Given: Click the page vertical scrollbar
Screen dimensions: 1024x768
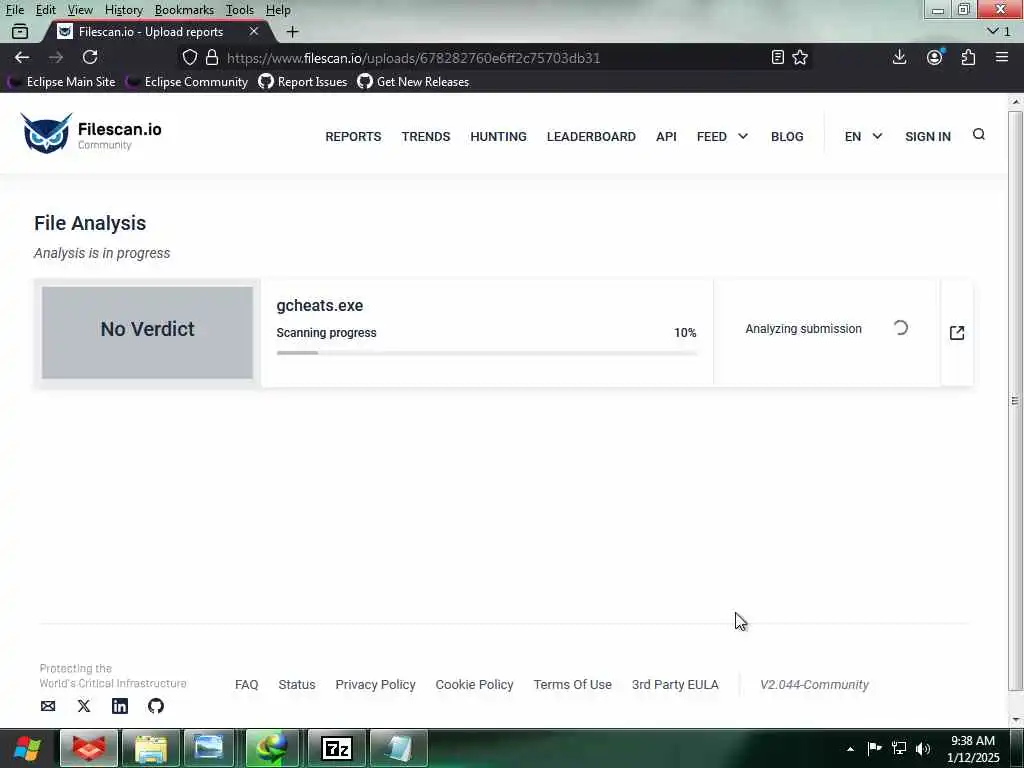Looking at the screenshot, I should click(1015, 400).
